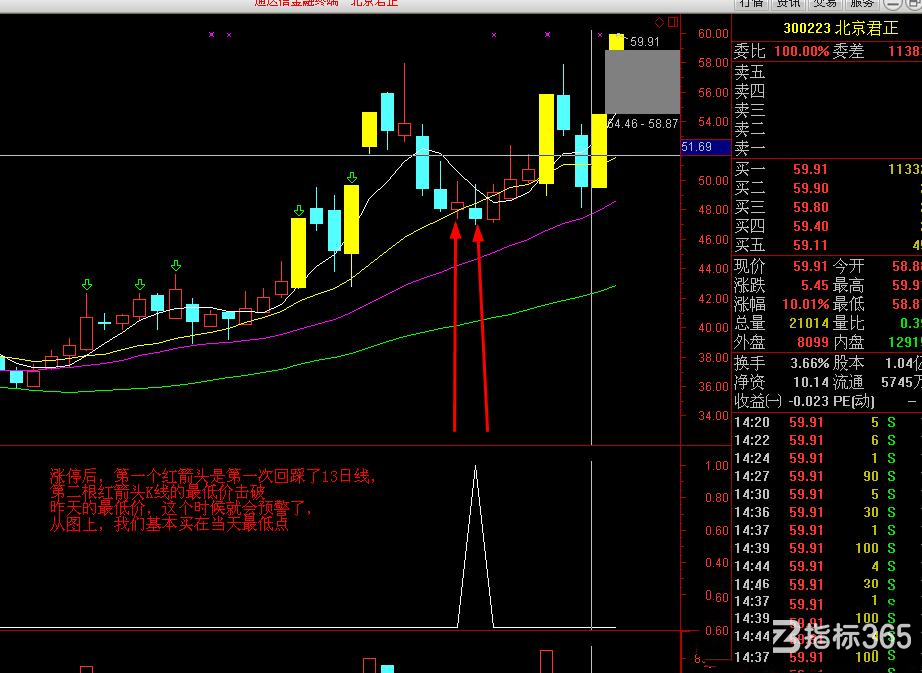Image resolution: width=922 pixels, height=673 pixels.
Task: Select the 卖四 ask row
Action: click(x=827, y=91)
